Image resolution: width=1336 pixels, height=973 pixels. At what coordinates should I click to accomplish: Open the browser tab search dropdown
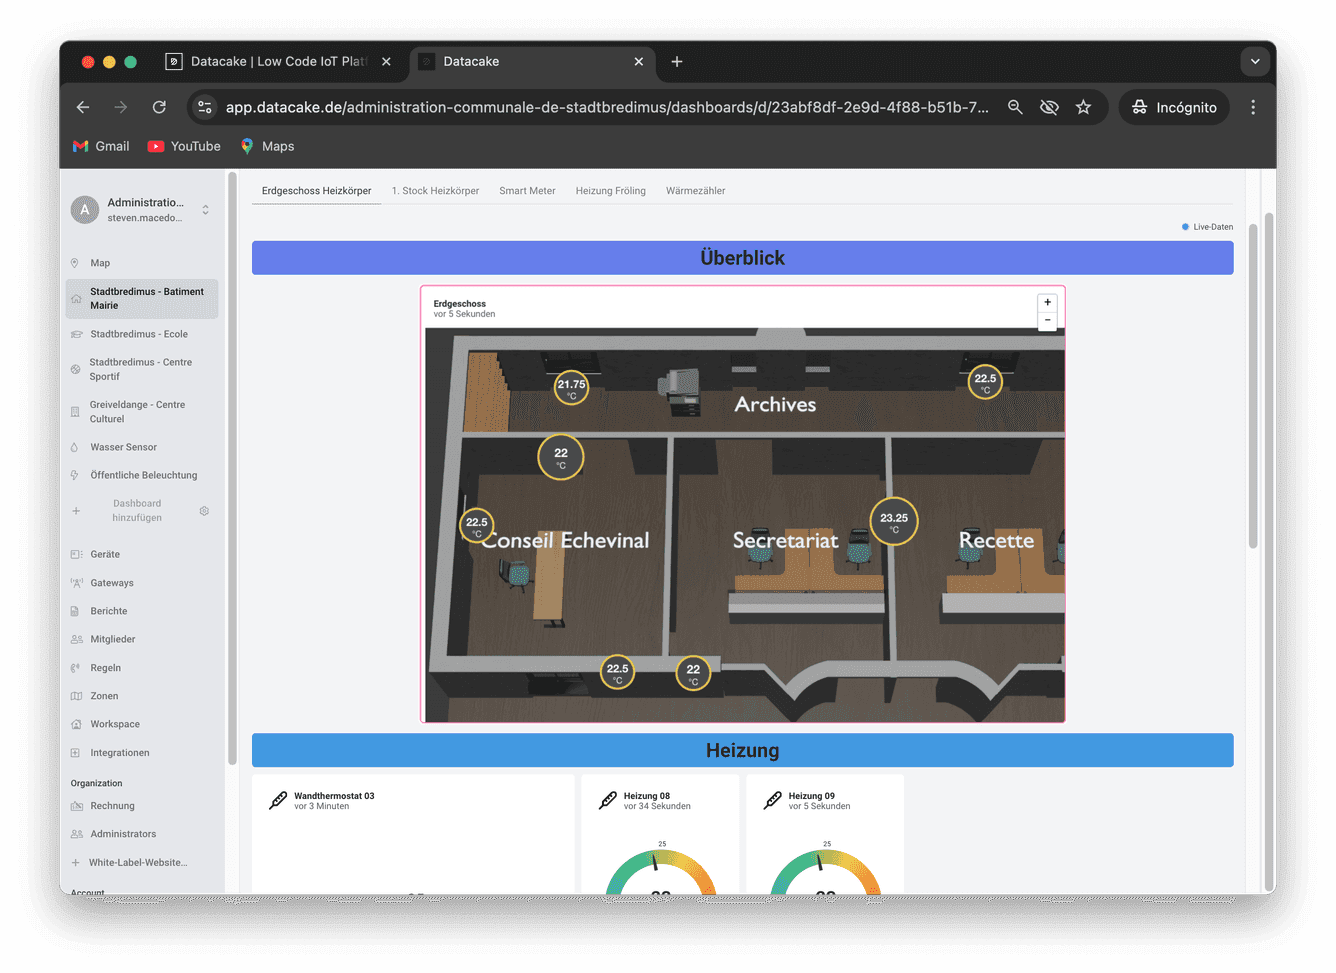click(x=1255, y=61)
